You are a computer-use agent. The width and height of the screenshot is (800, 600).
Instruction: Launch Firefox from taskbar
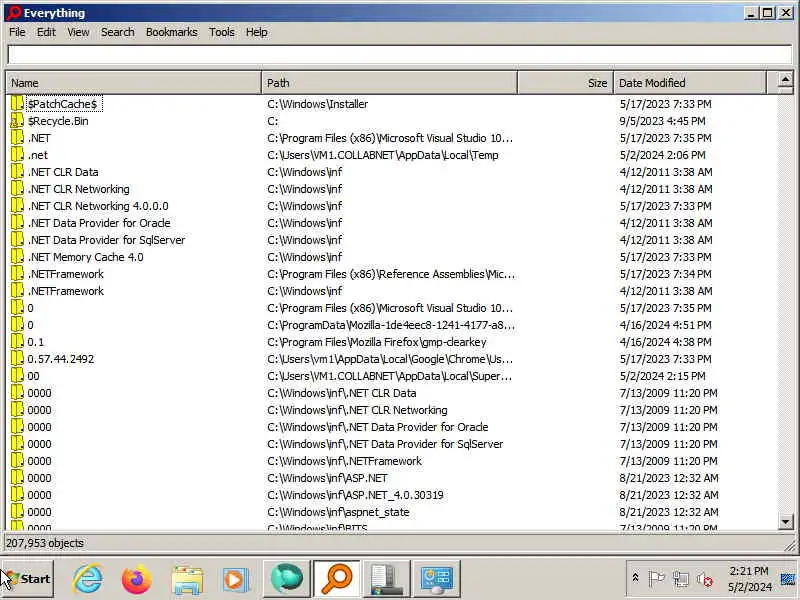pyautogui.click(x=136, y=579)
